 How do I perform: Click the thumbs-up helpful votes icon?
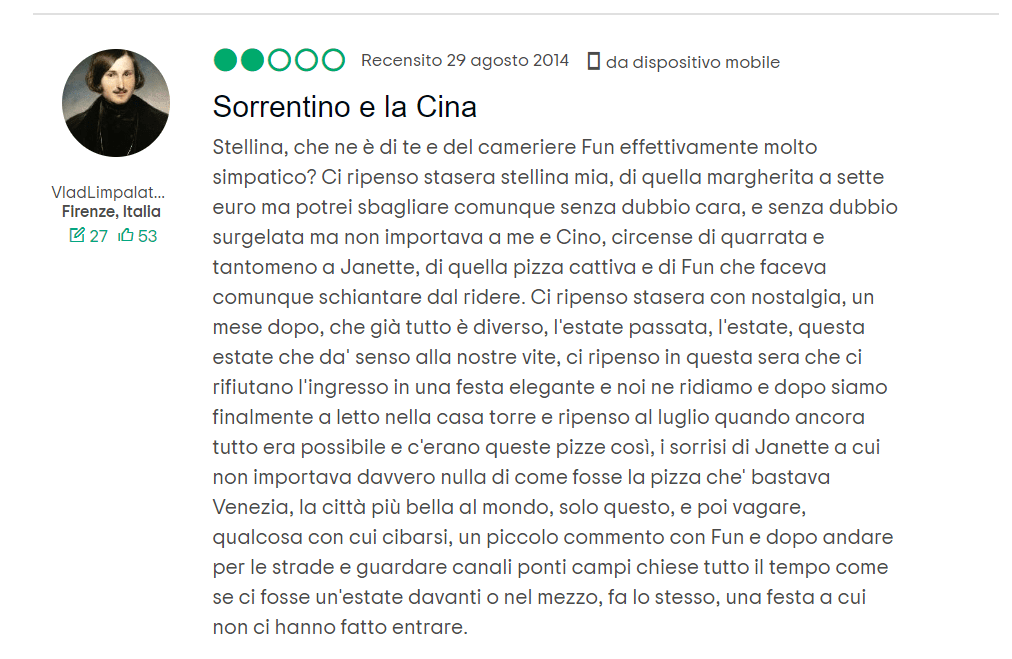coord(126,235)
